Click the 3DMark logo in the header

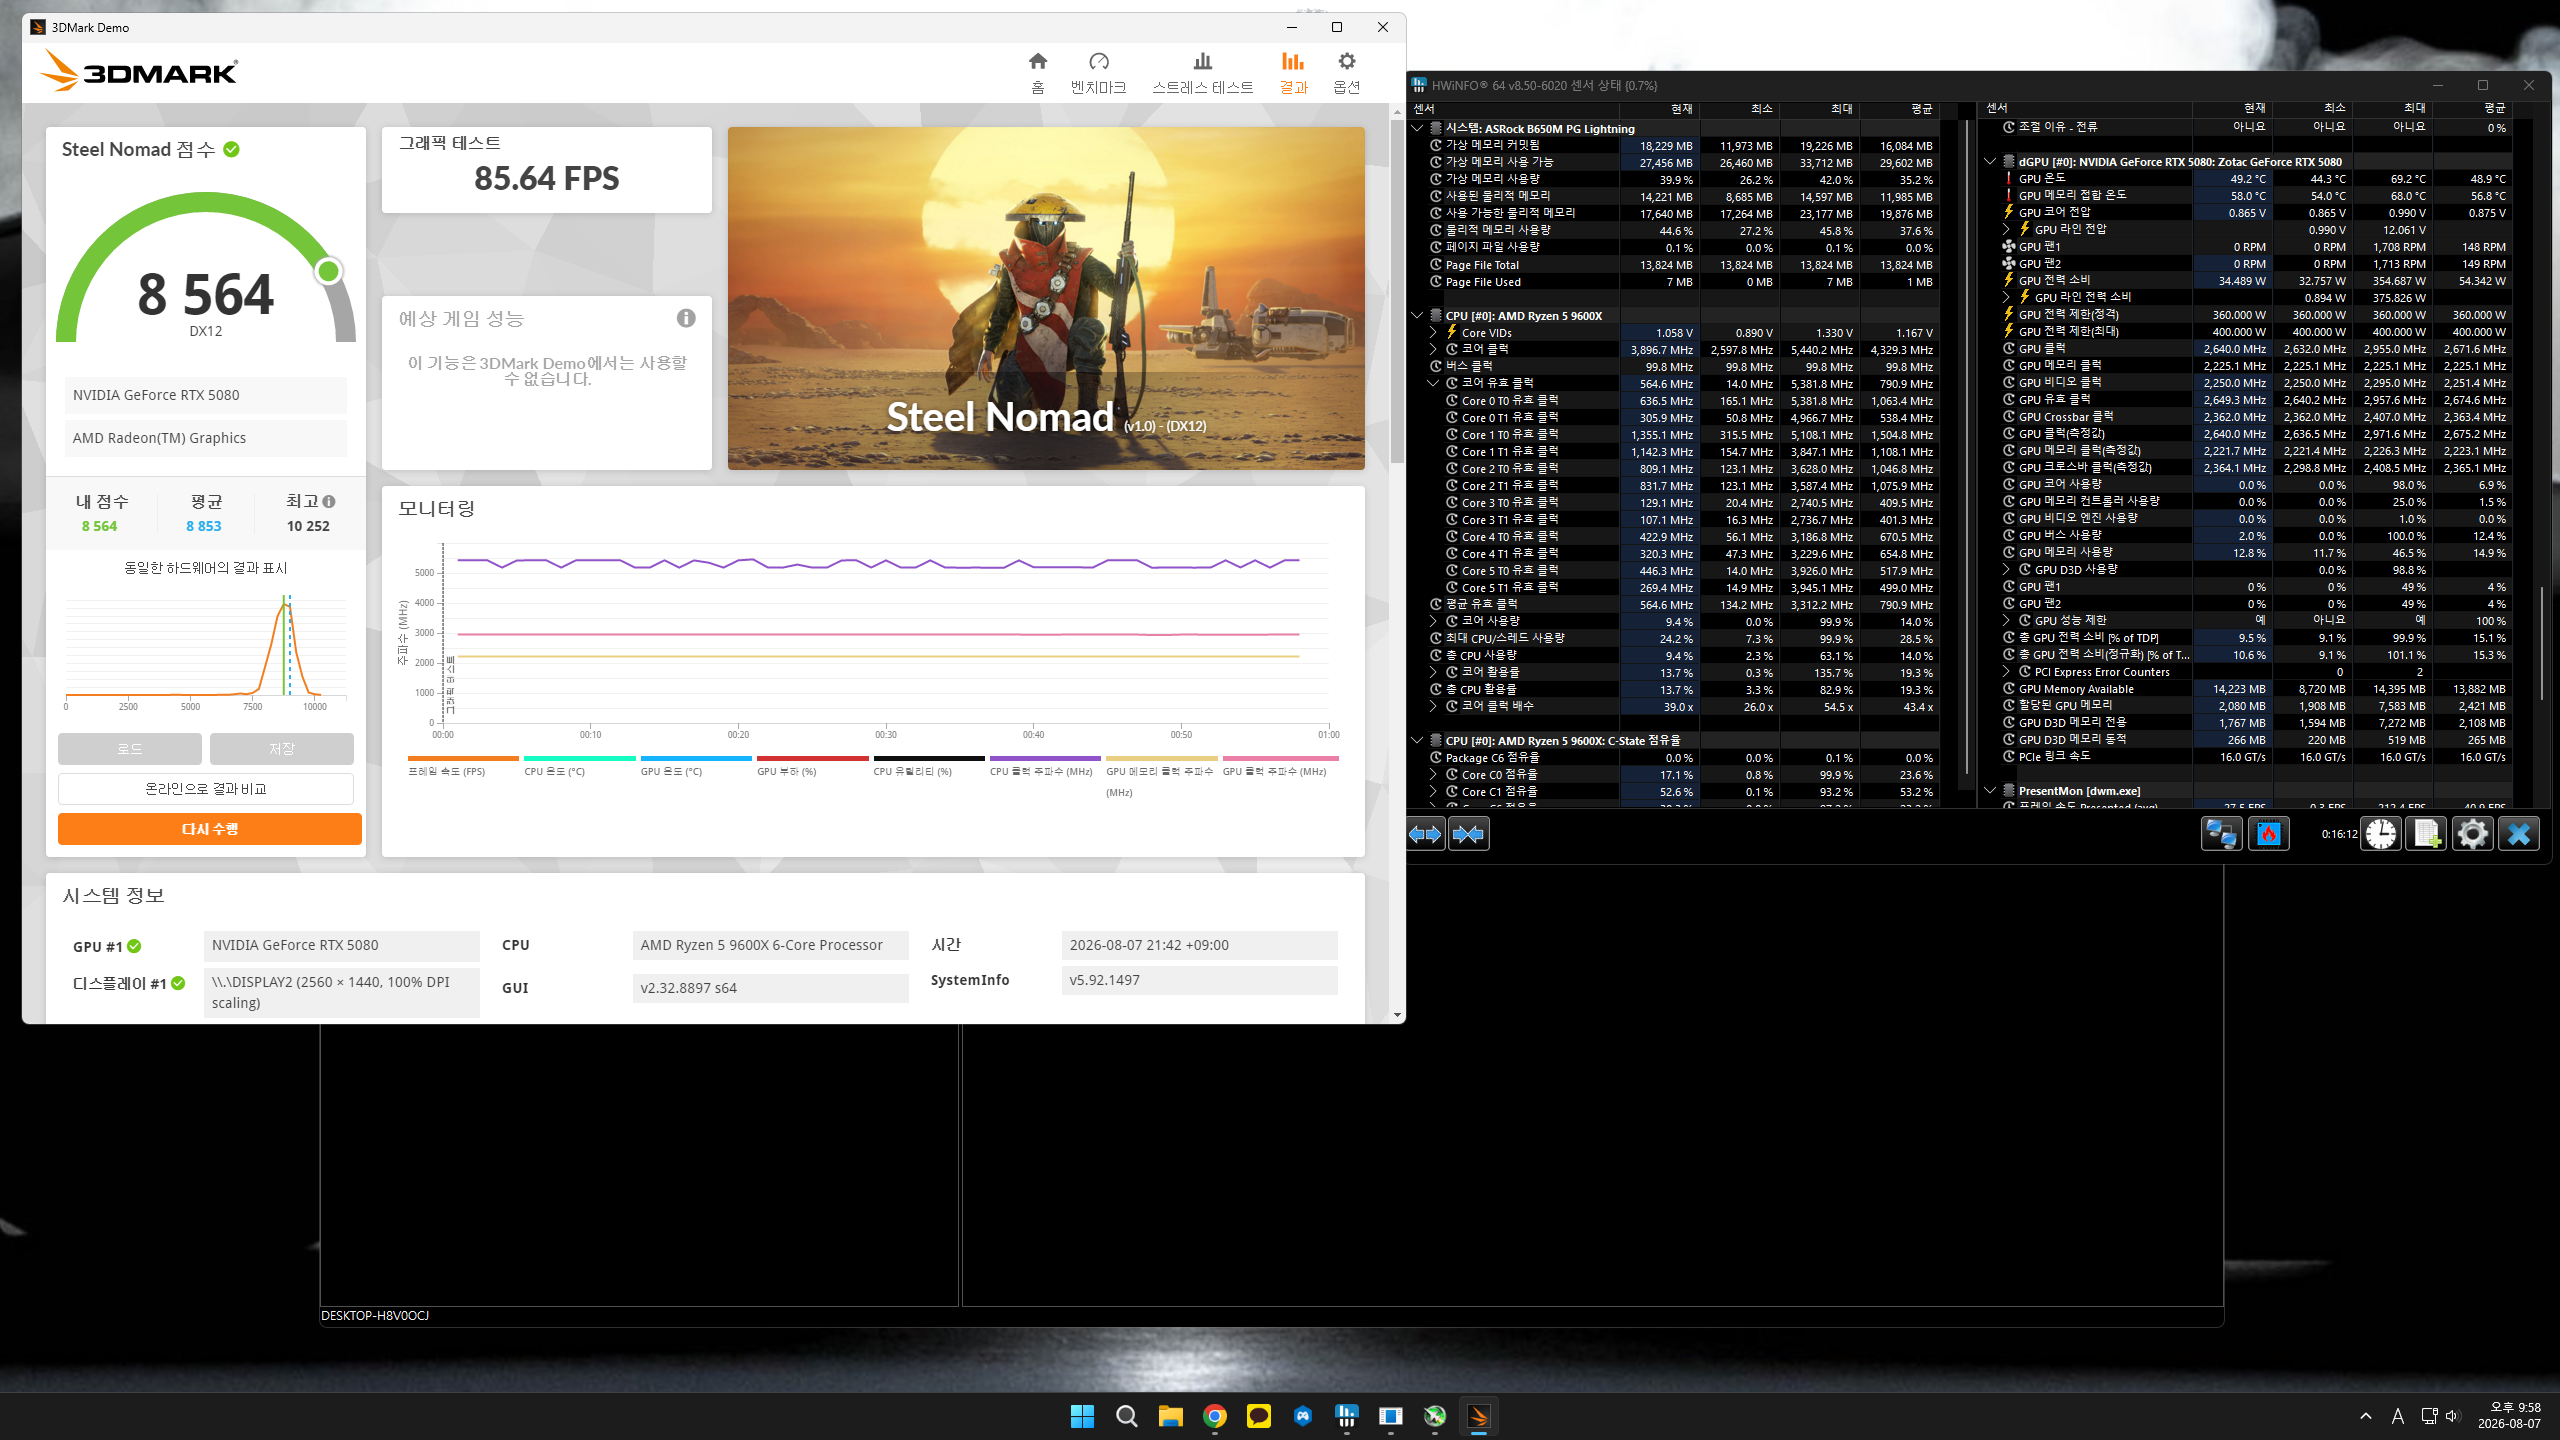click(x=139, y=71)
